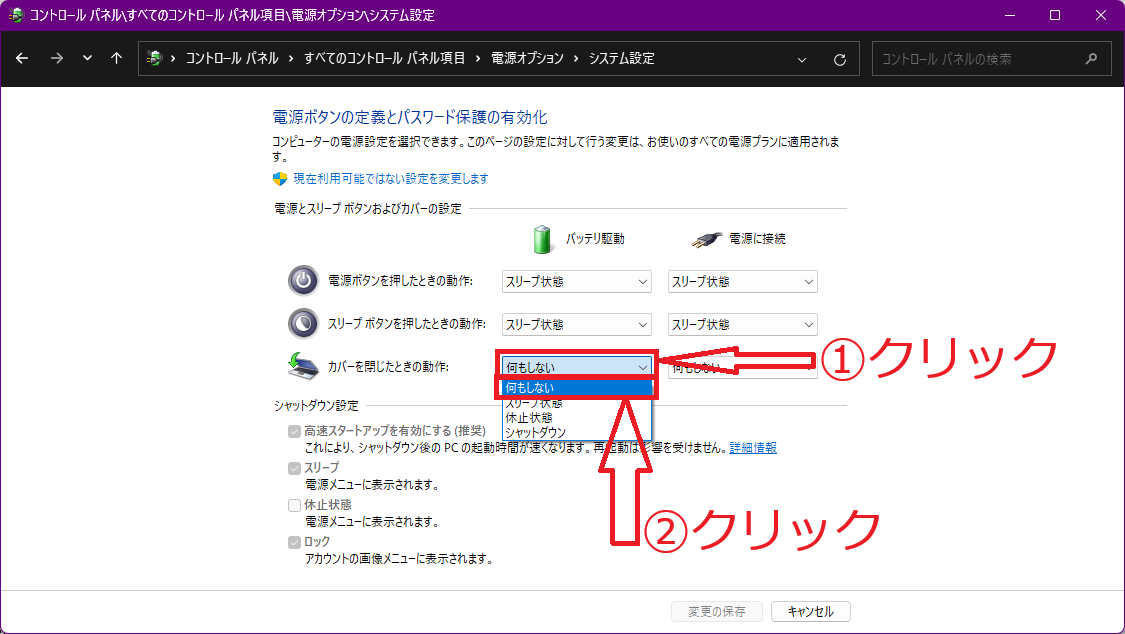
Task: Open the address bar dropdown chevron
Action: pos(802,58)
